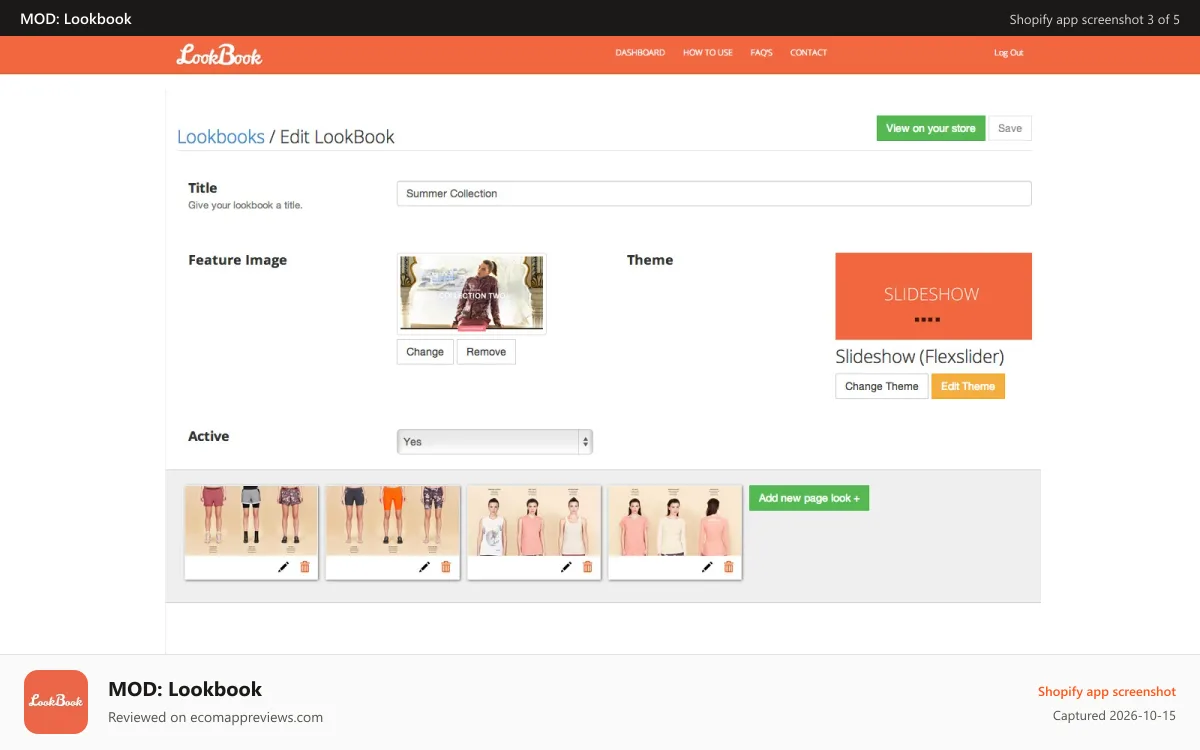
Task: Edit the red shorts look page with pencil icon
Action: click(x=283, y=567)
